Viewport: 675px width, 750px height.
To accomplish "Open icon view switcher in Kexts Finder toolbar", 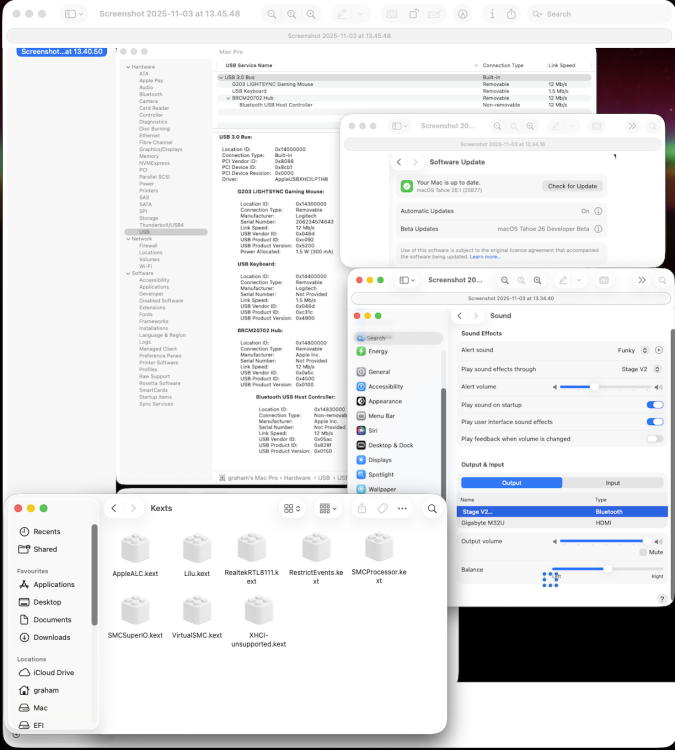I will tap(292, 508).
